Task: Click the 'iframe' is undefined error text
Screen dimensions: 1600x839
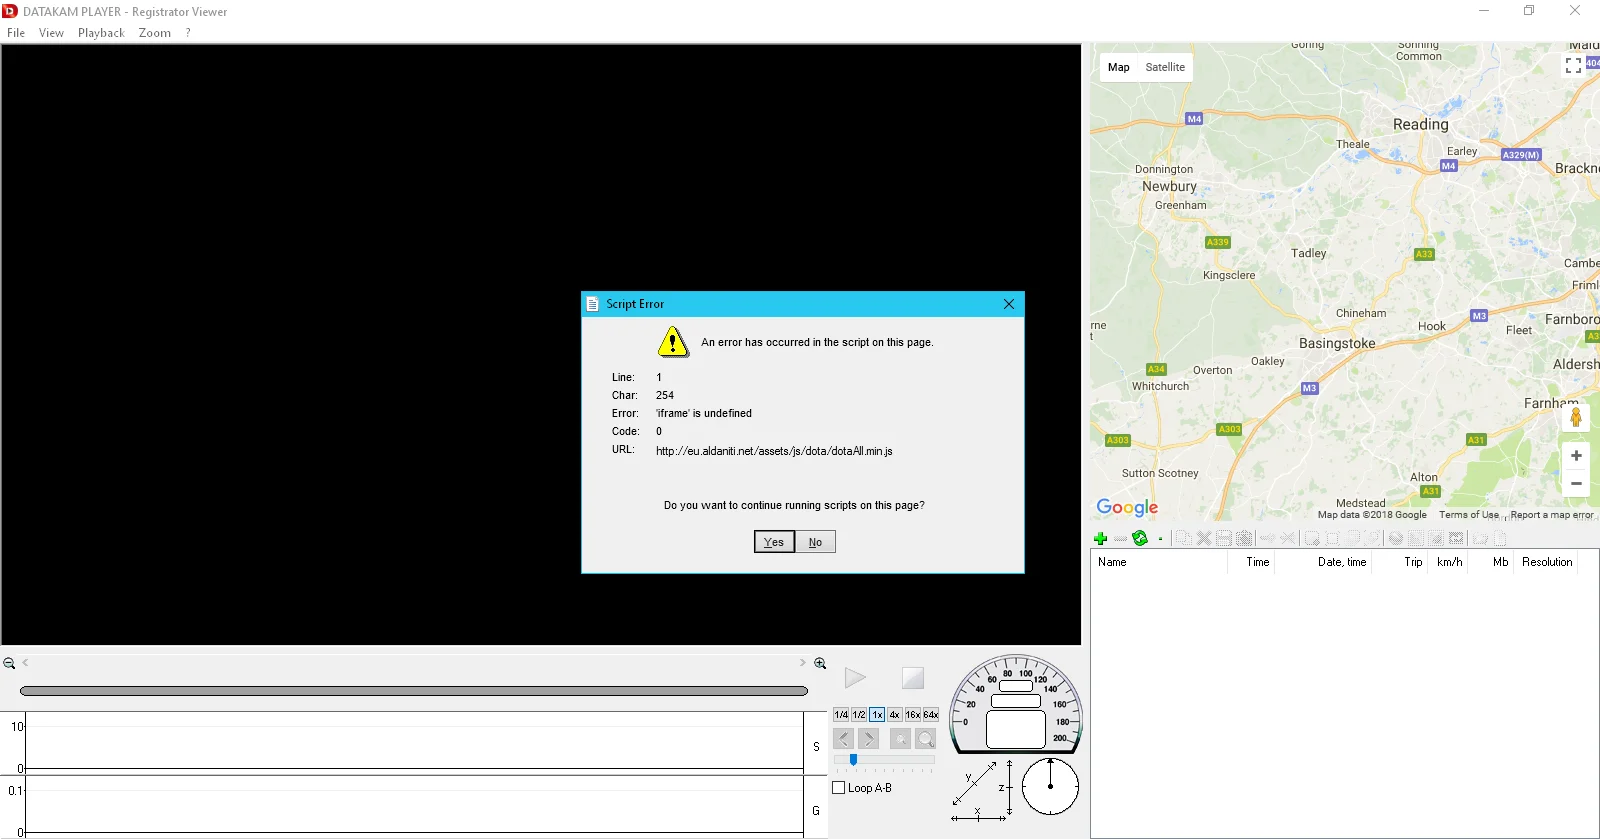Action: pos(704,413)
